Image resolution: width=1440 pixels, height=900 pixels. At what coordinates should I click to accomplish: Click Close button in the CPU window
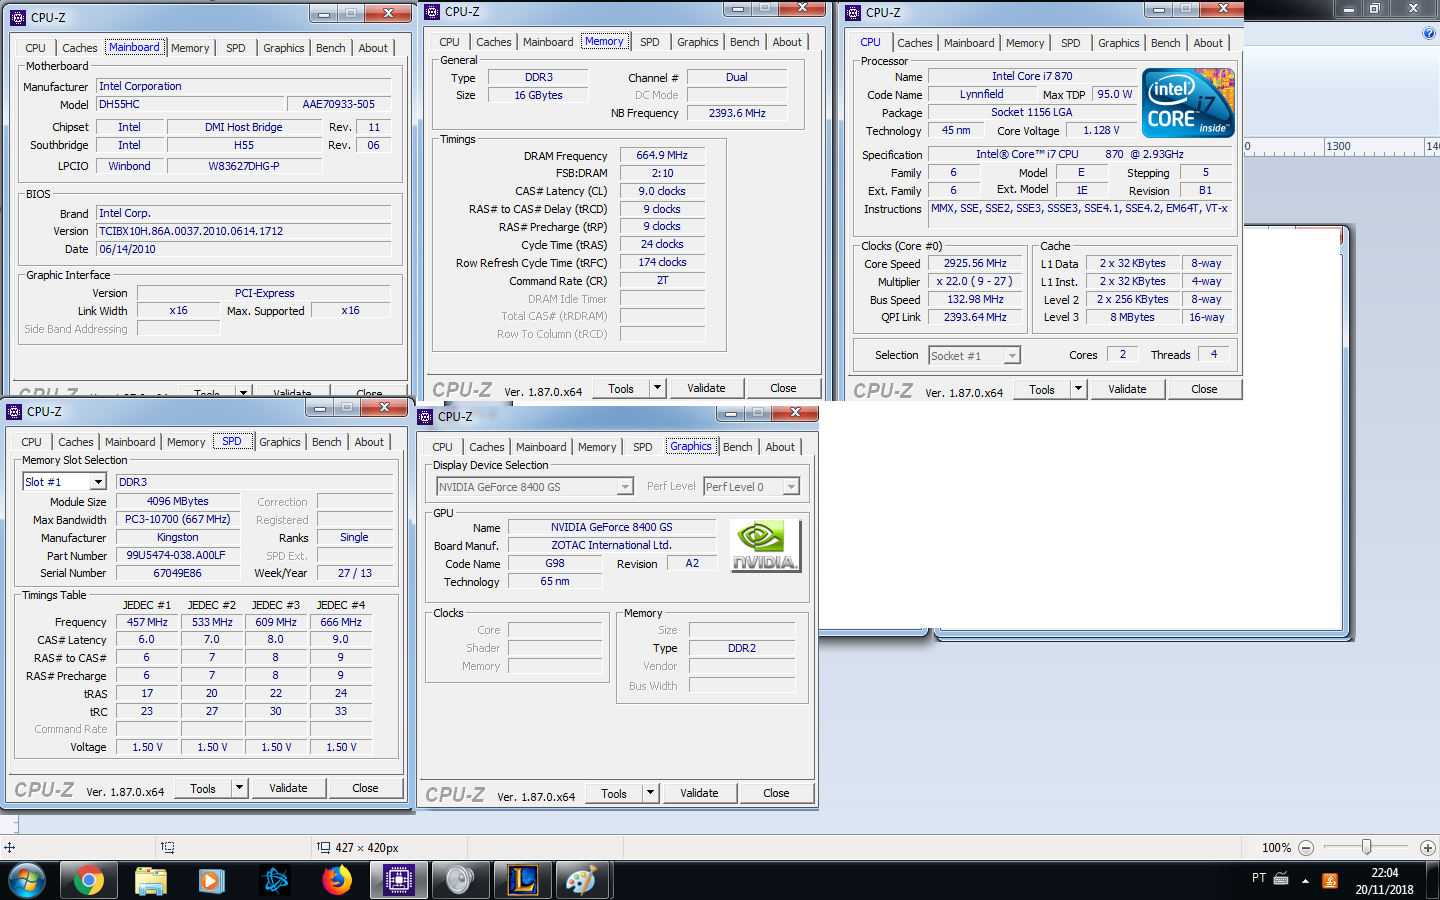point(1204,389)
